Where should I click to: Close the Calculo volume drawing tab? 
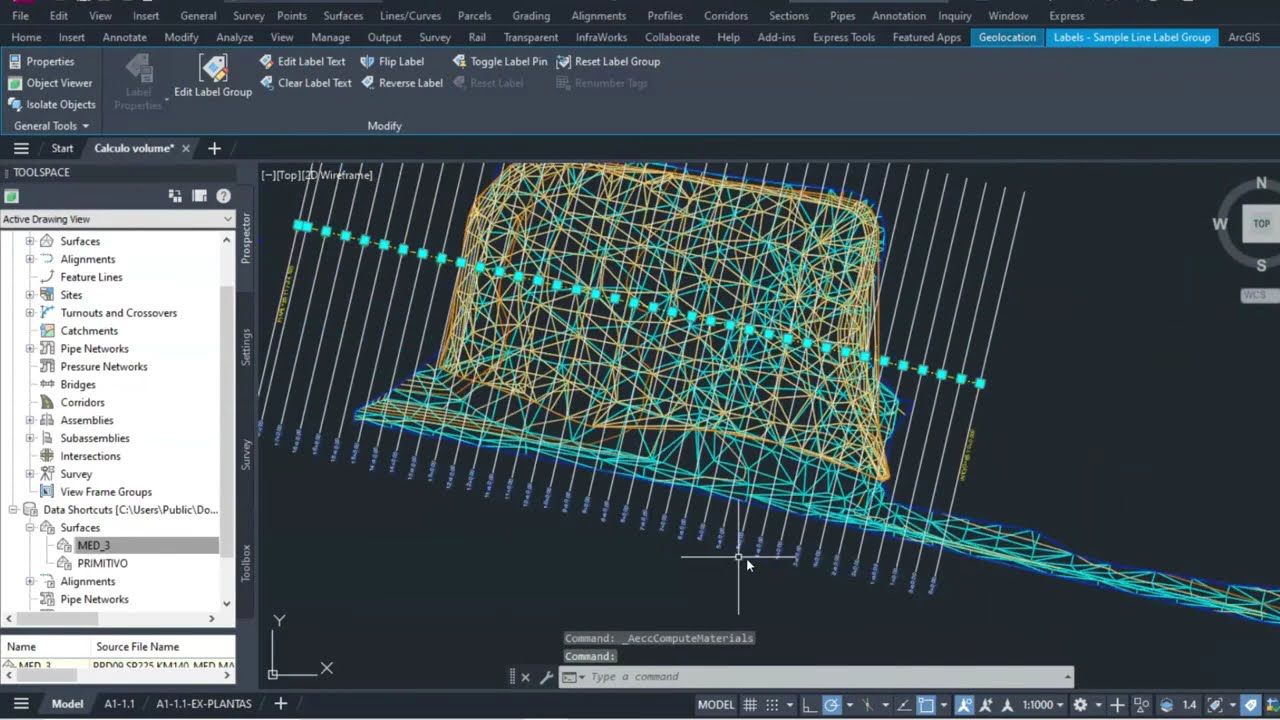[x=185, y=148]
